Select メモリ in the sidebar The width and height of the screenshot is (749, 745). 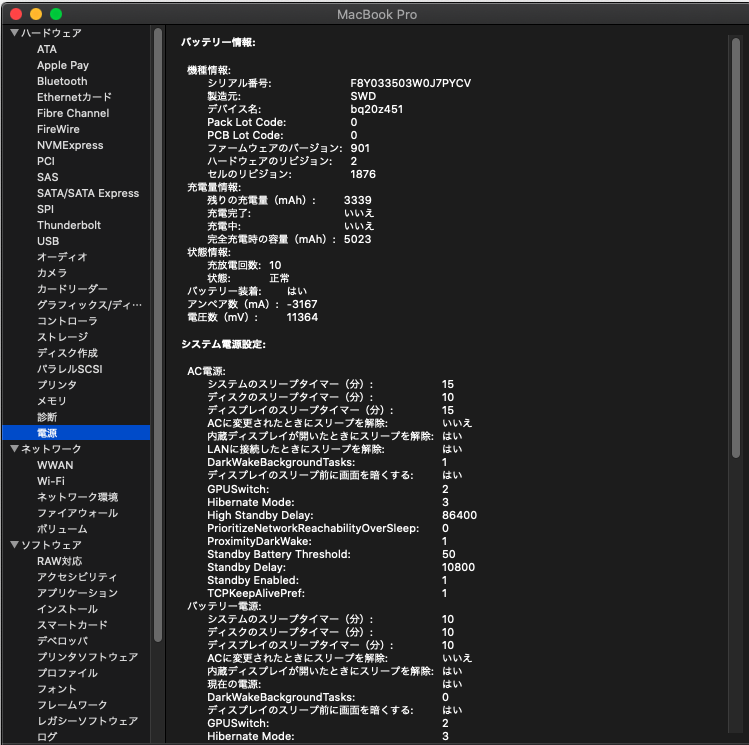pyautogui.click(x=52, y=401)
